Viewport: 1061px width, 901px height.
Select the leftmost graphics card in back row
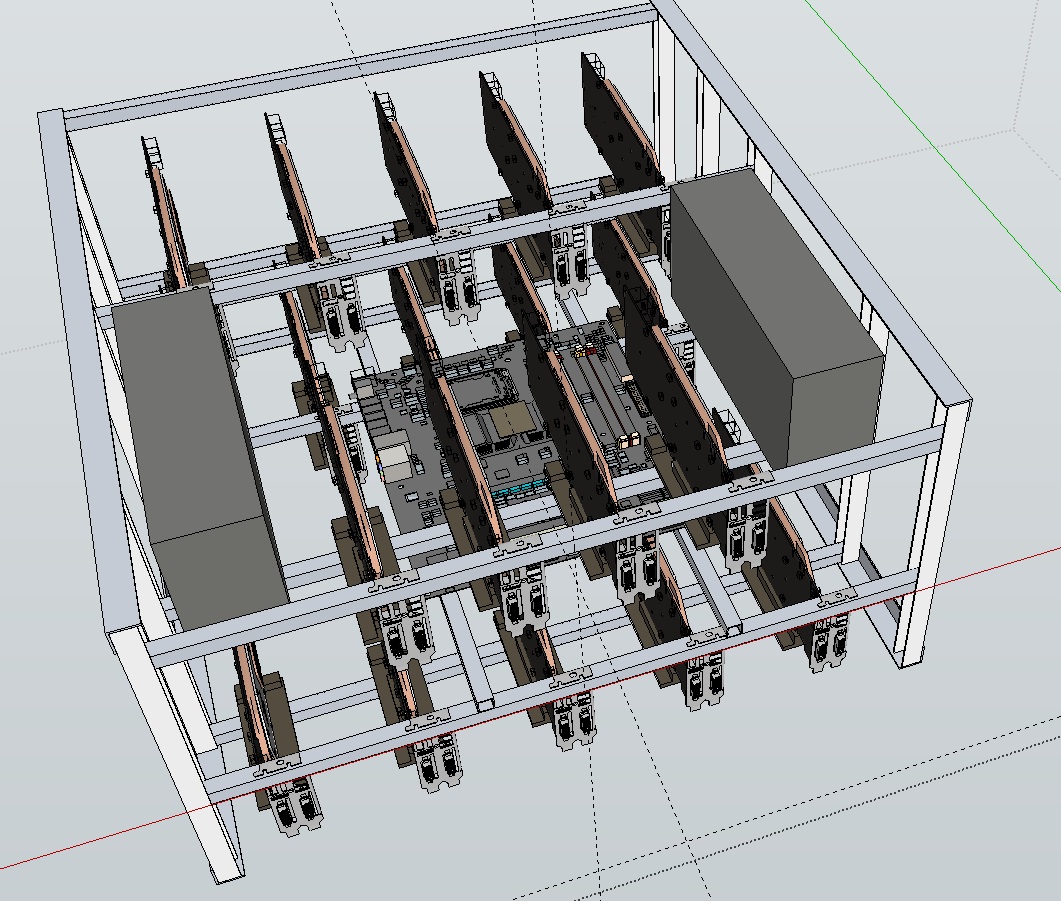[165, 215]
